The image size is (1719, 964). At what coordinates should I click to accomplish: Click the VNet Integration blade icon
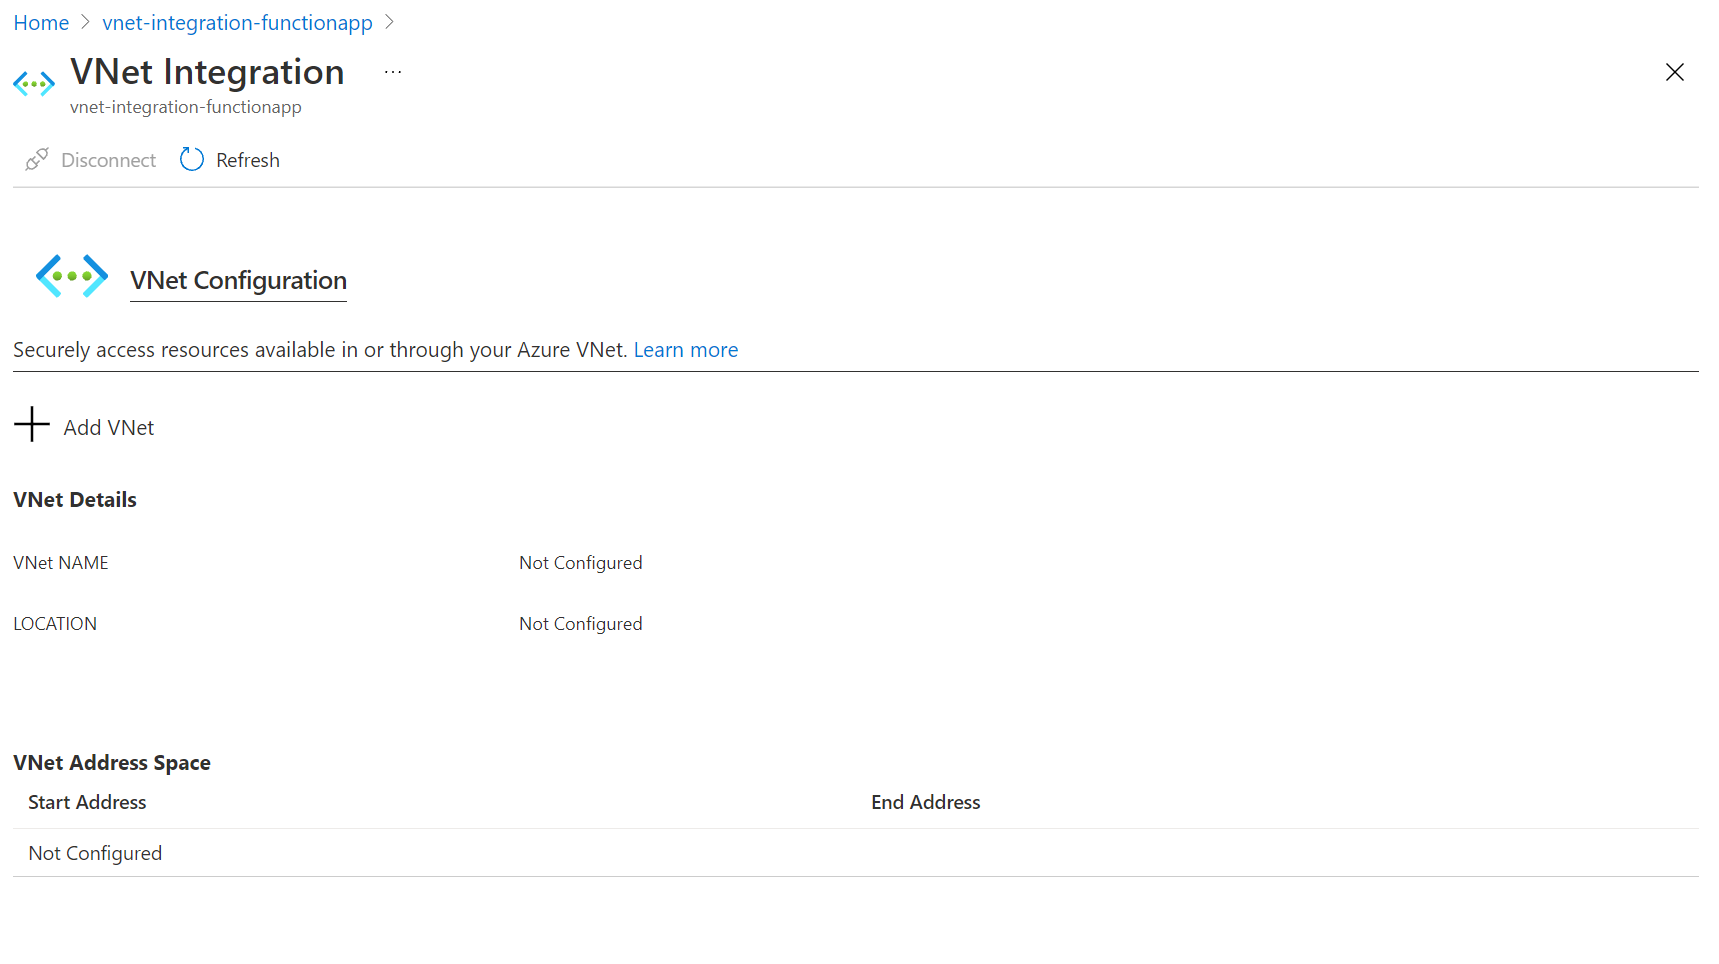[33, 84]
